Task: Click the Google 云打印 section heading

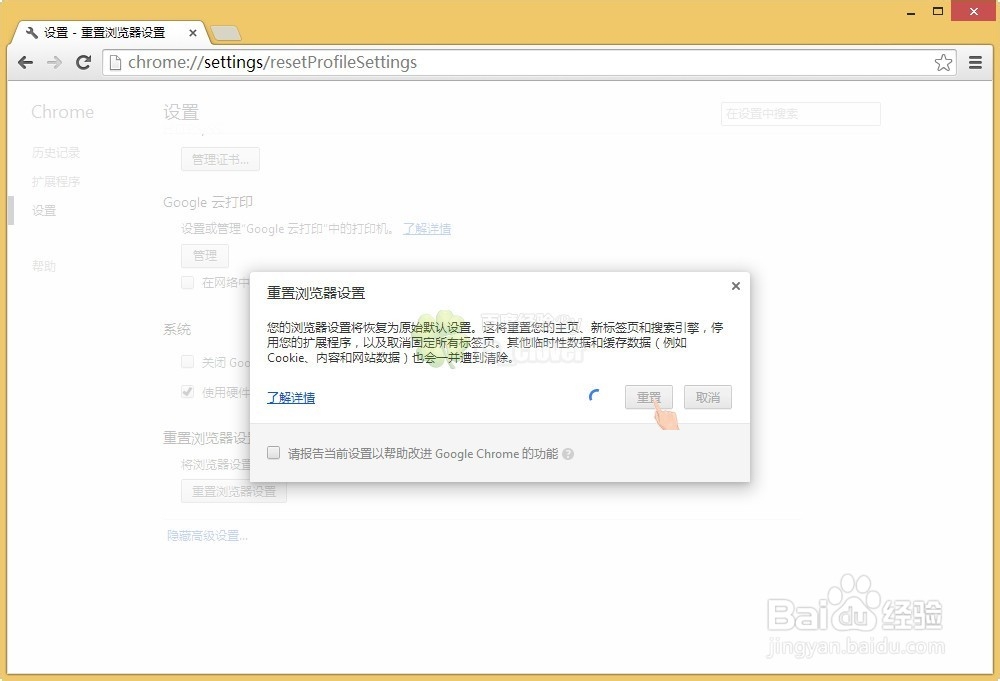Action: click(208, 202)
